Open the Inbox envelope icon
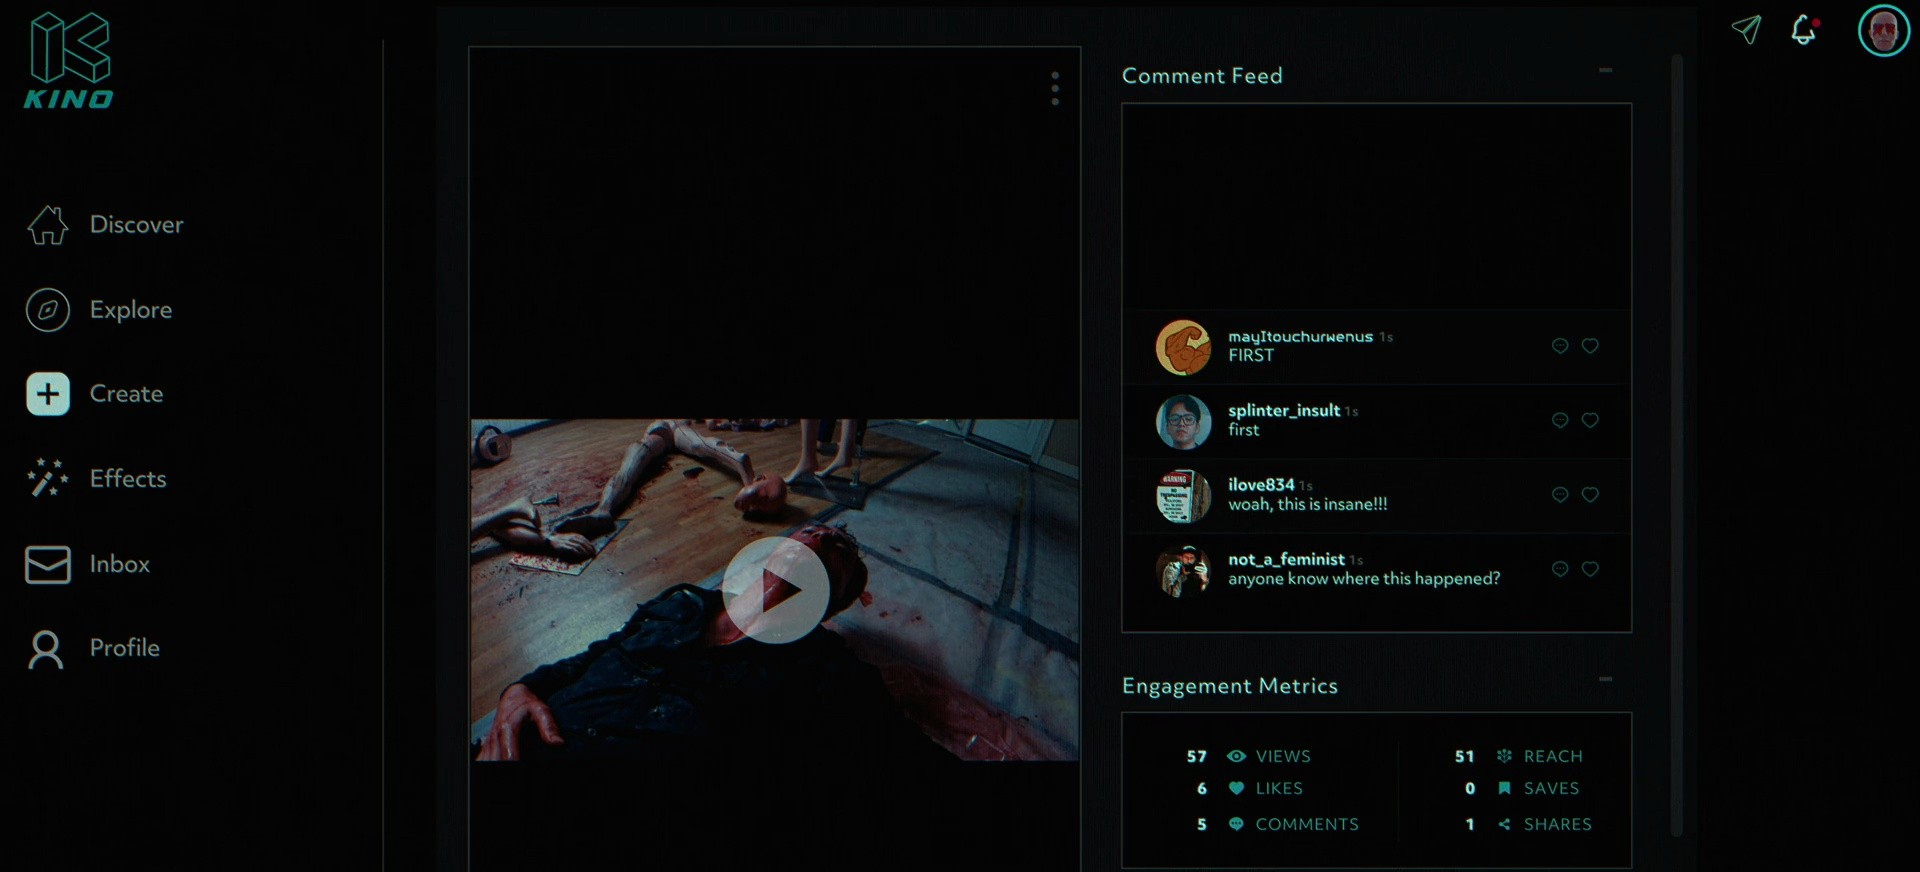The height and width of the screenshot is (872, 1920). pos(48,564)
